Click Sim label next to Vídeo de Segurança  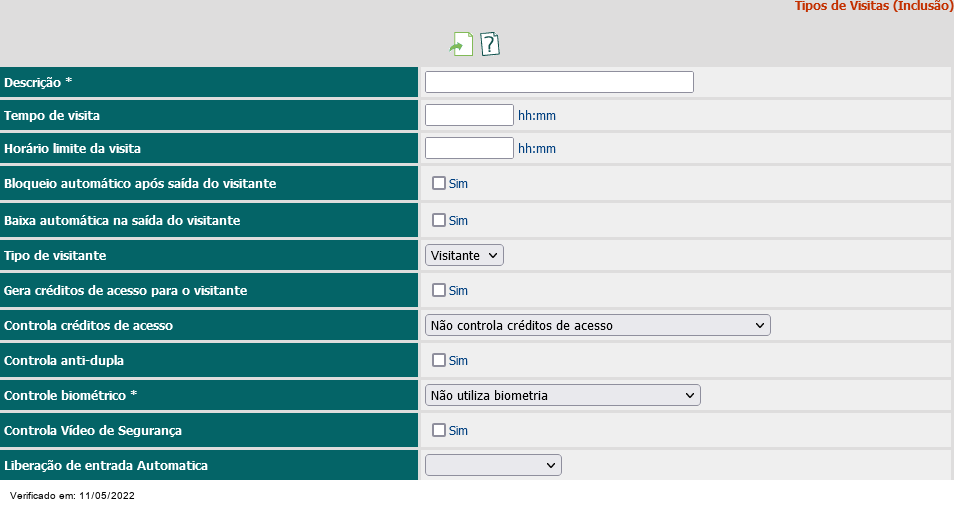[x=458, y=431]
